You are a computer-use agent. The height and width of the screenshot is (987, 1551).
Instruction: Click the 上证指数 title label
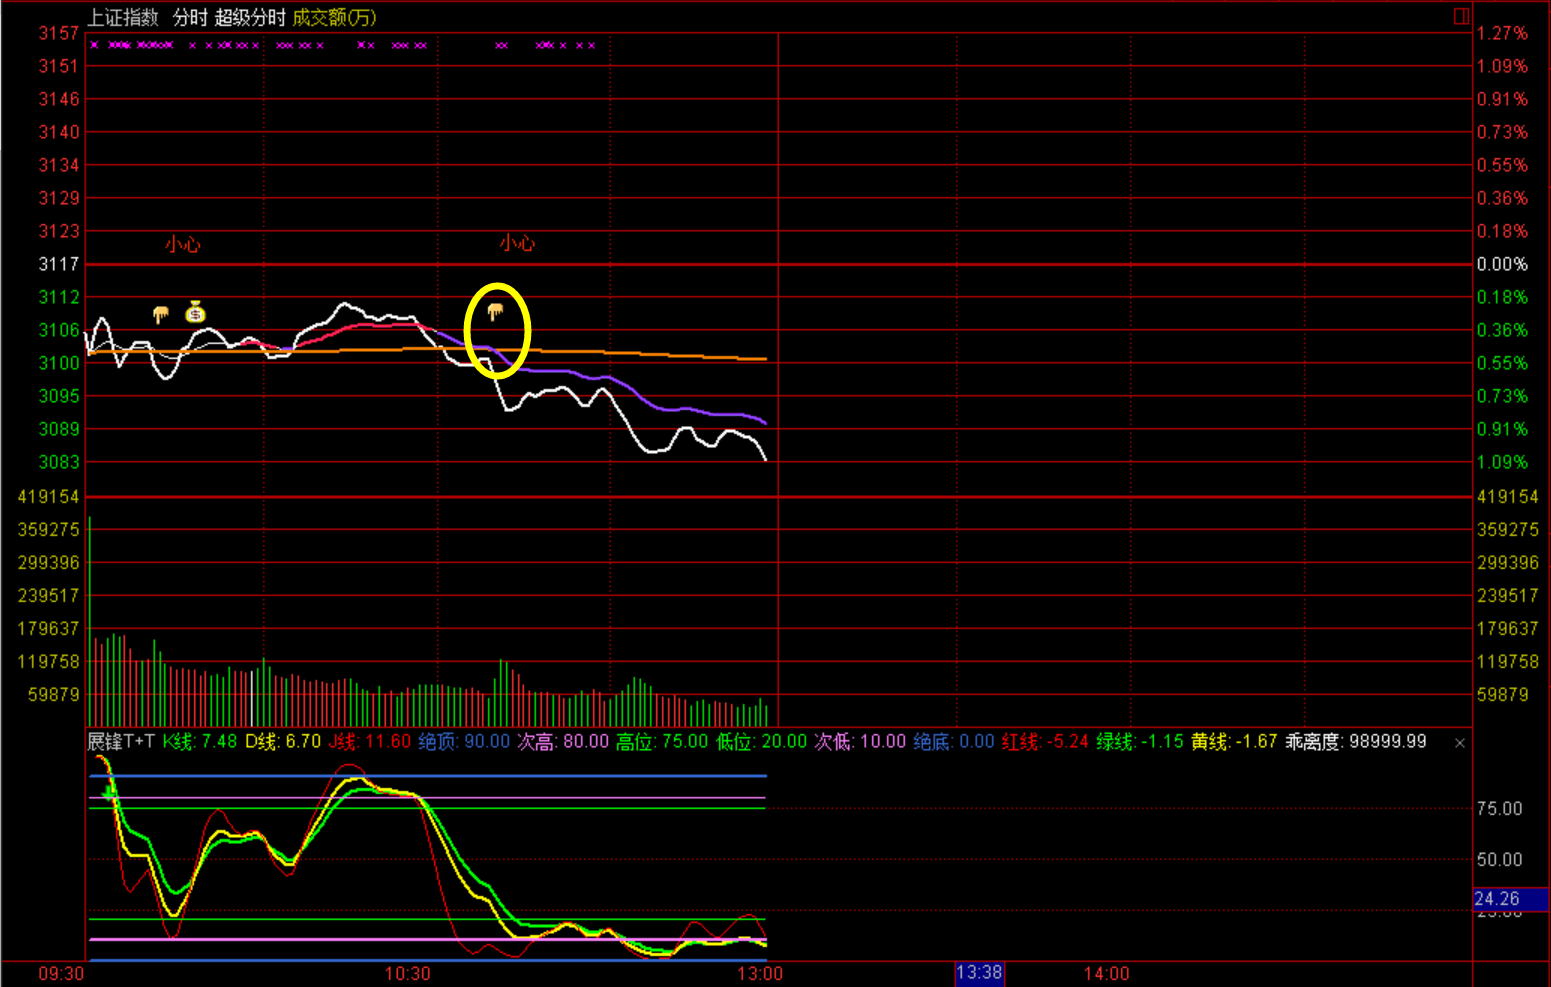(x=123, y=17)
